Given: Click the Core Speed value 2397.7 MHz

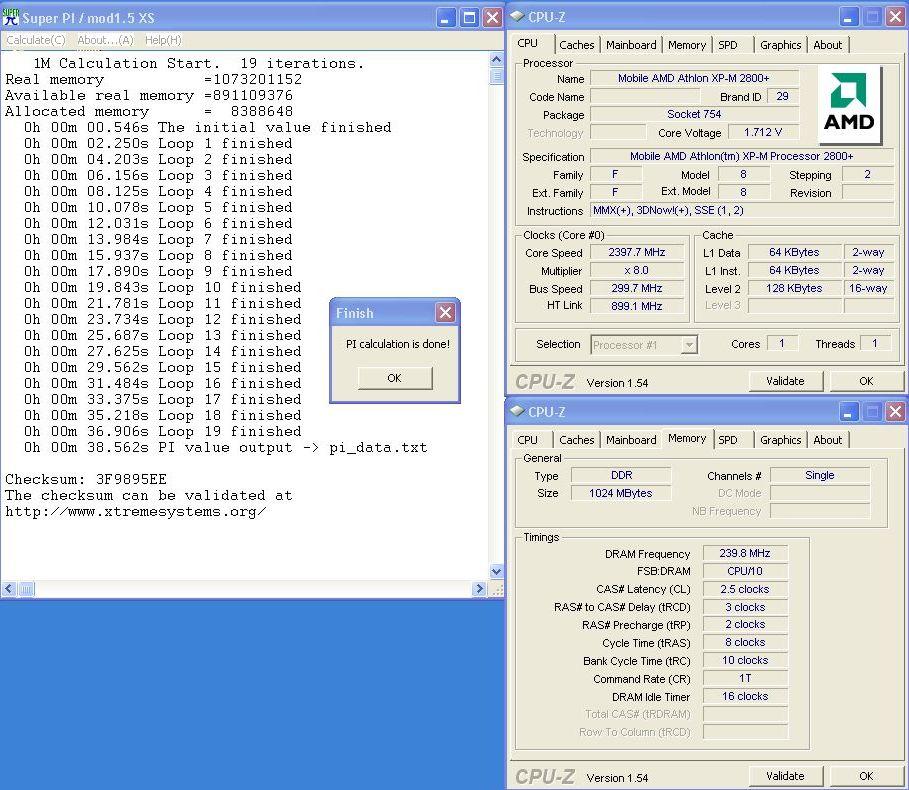Looking at the screenshot, I should pyautogui.click(x=637, y=252).
